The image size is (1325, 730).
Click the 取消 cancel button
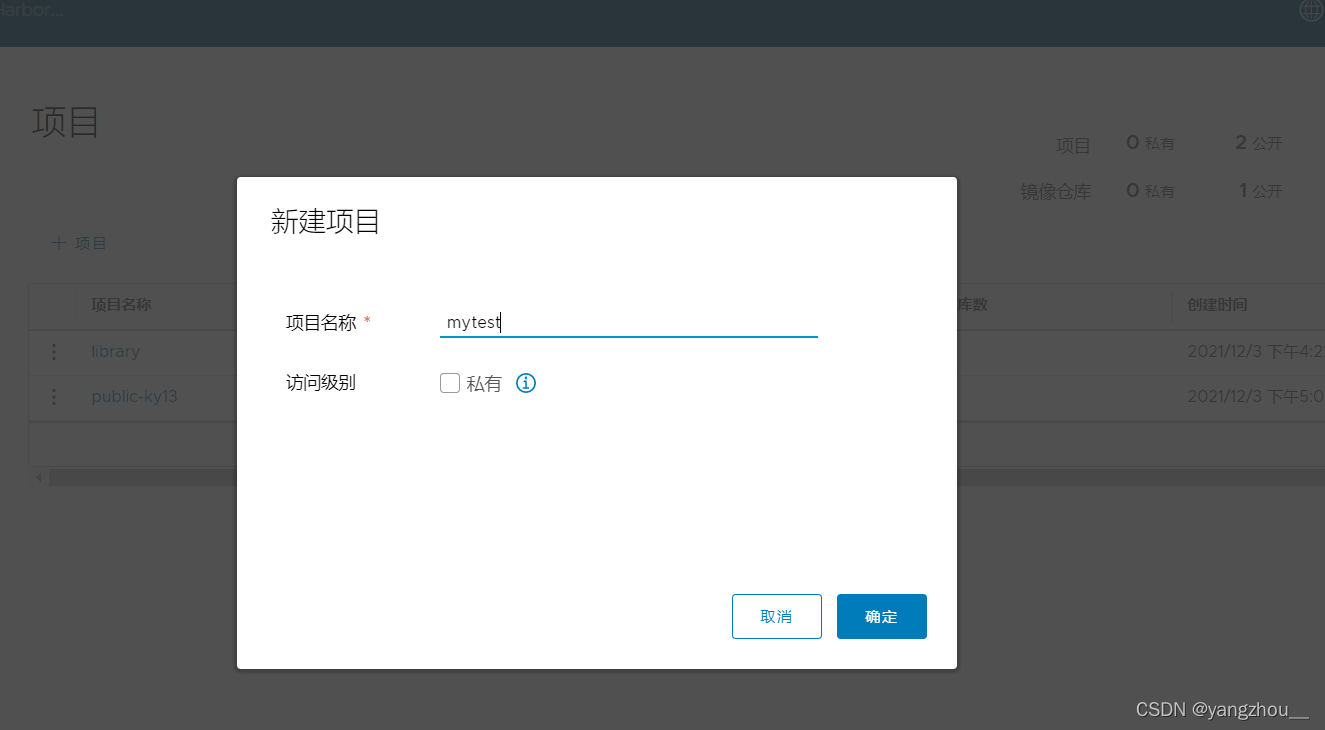tap(777, 616)
